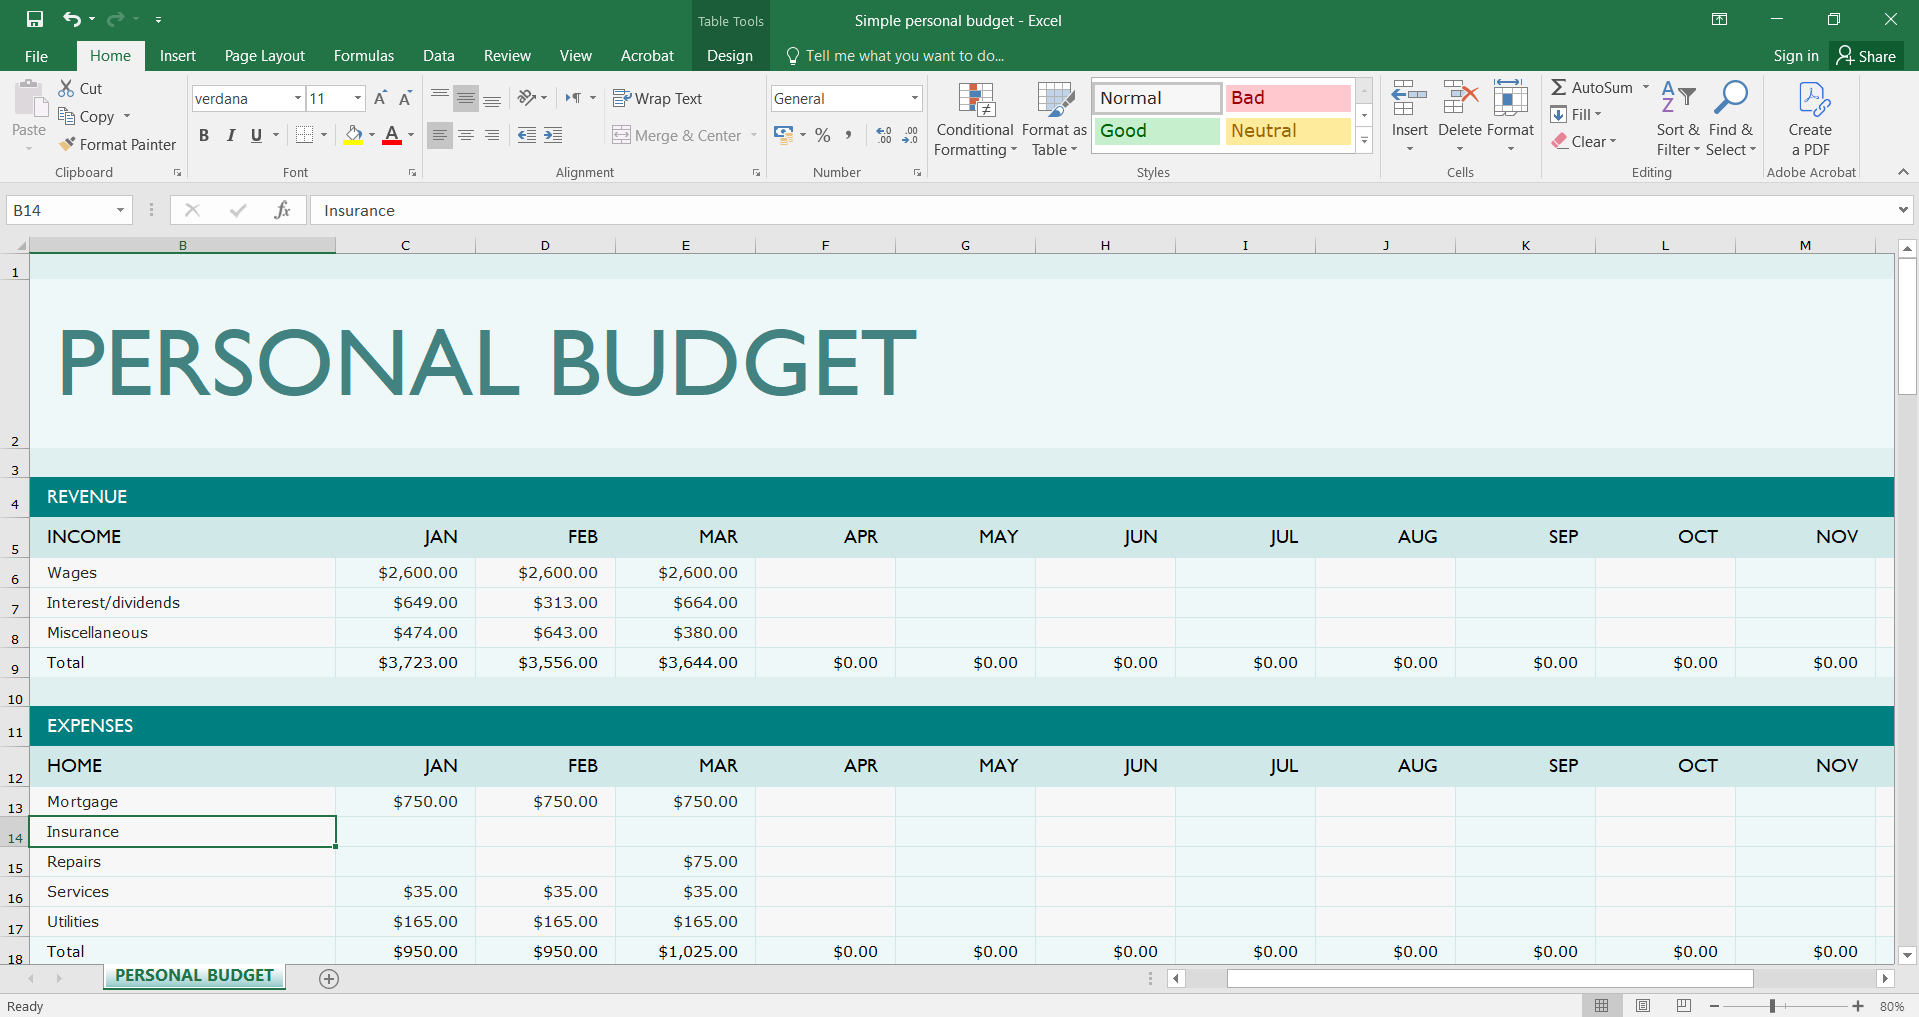Click the Sign in link

(1795, 56)
